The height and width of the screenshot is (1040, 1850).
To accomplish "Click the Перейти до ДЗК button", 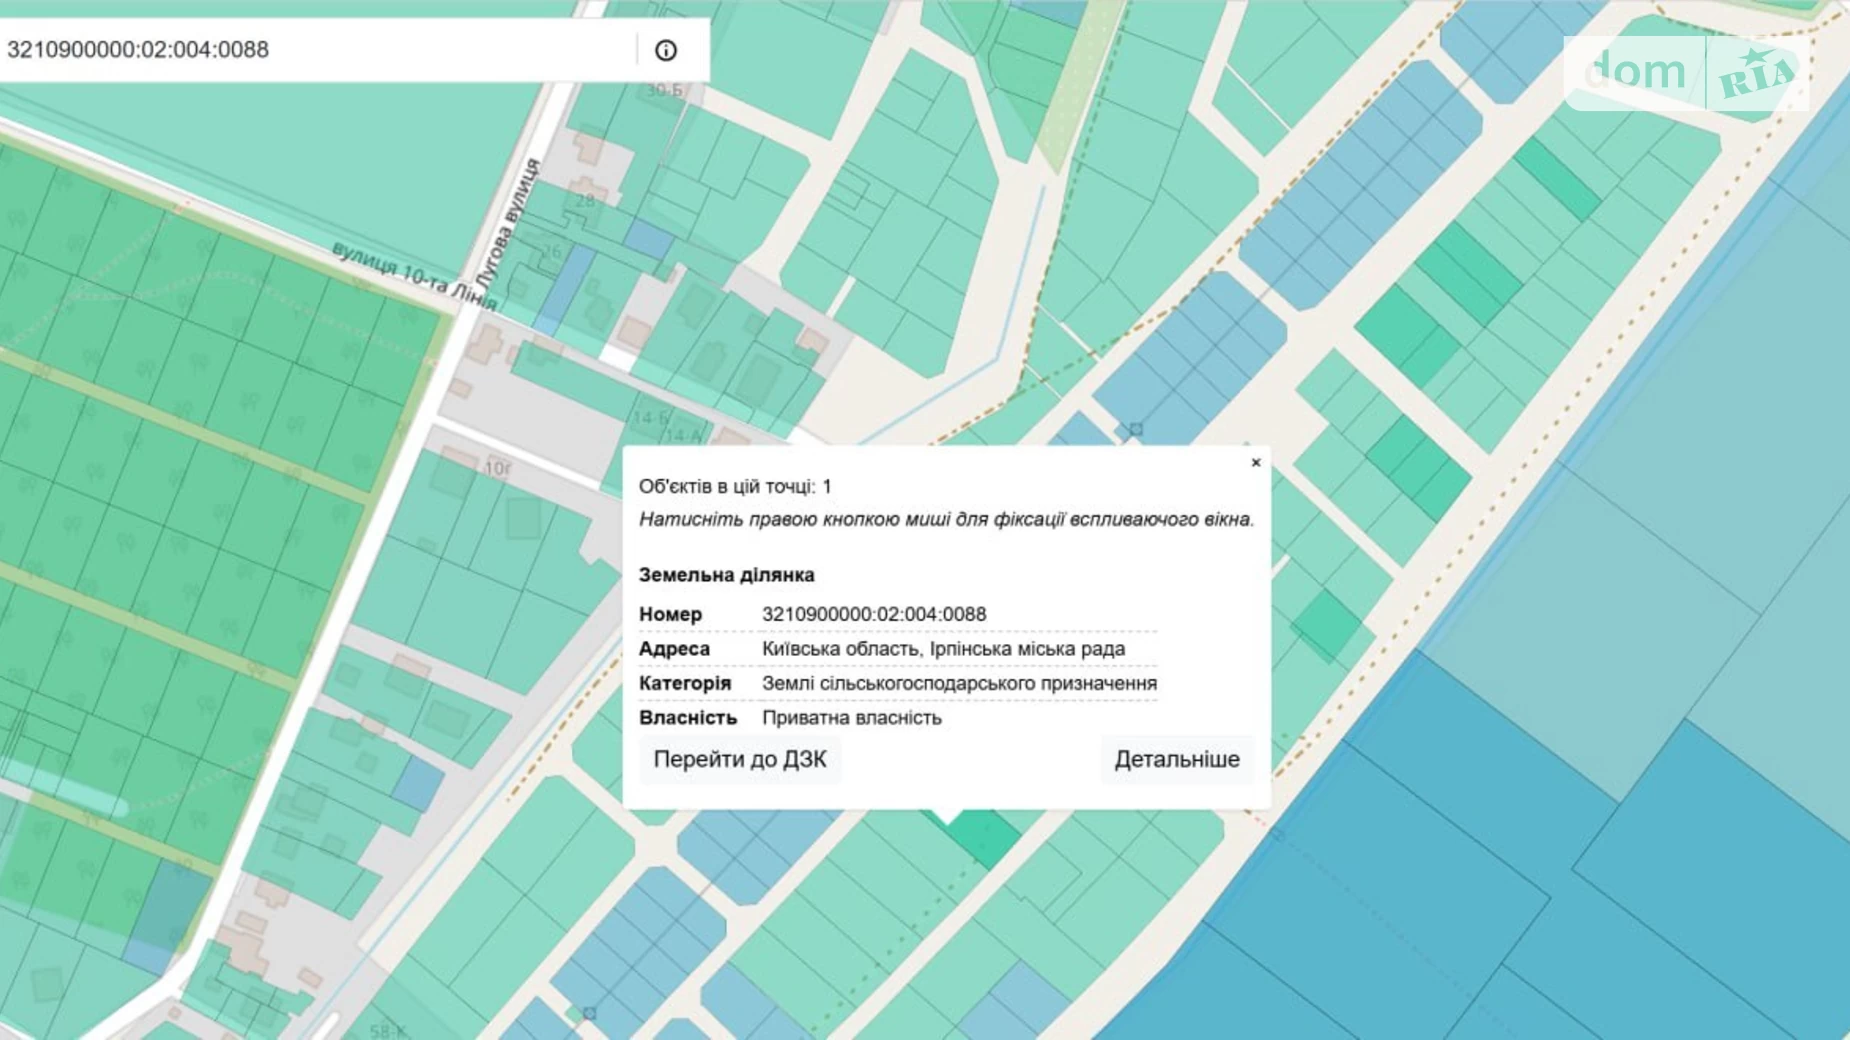I will click(740, 759).
